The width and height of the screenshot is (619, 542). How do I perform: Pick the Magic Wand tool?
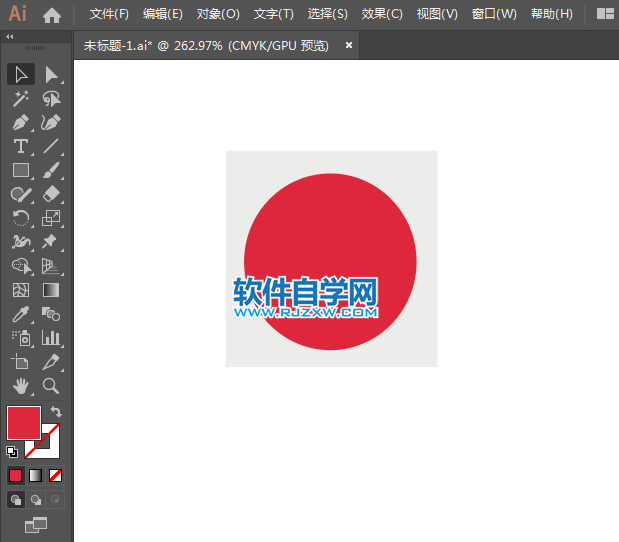pyautogui.click(x=20, y=98)
